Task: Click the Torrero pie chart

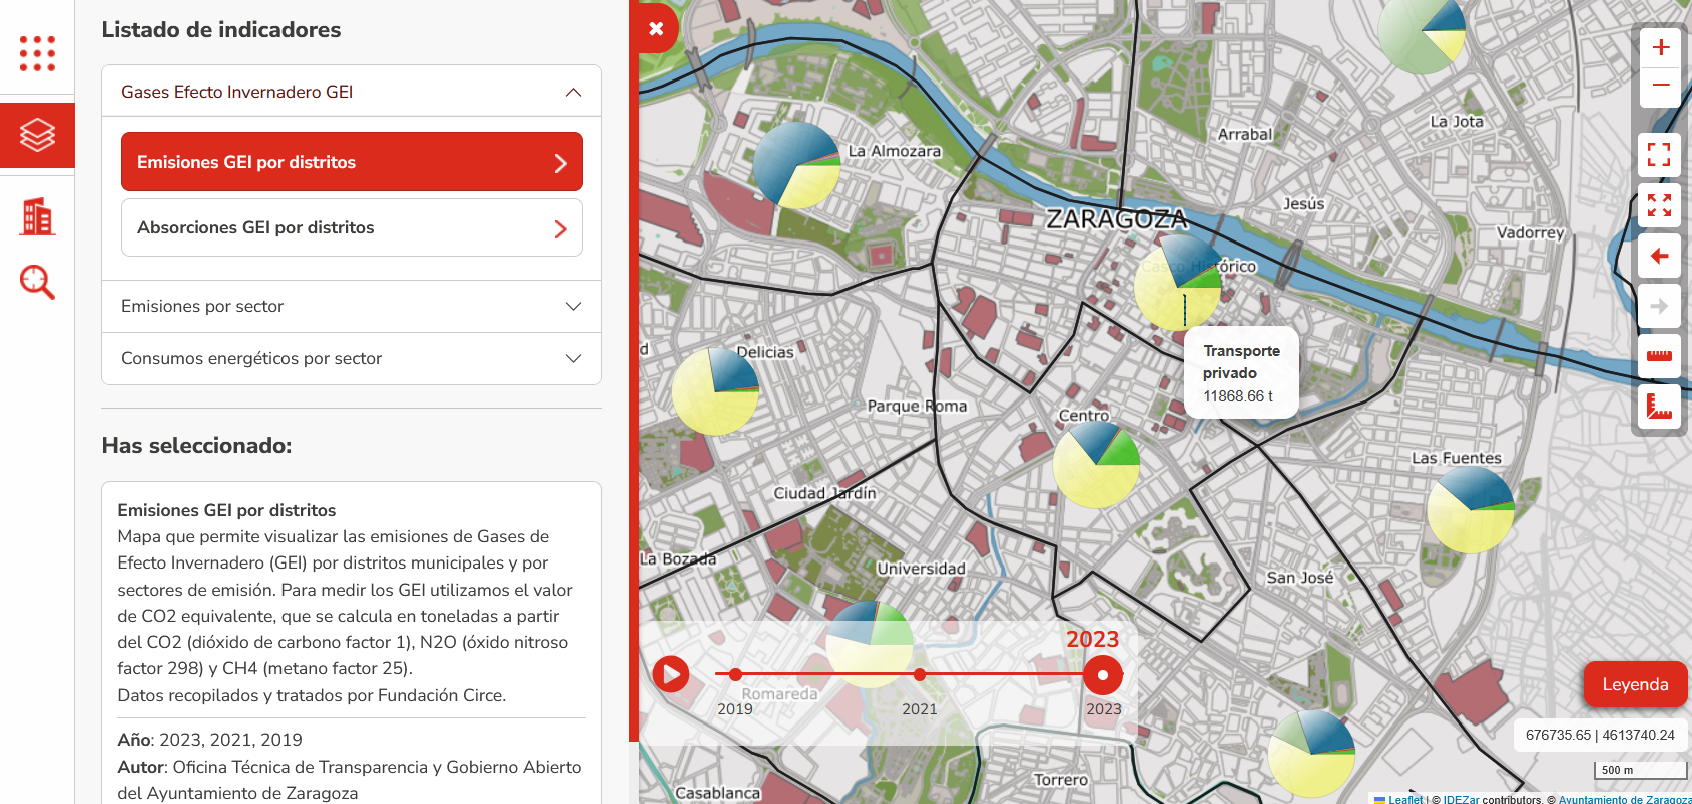Action: (x=1311, y=754)
